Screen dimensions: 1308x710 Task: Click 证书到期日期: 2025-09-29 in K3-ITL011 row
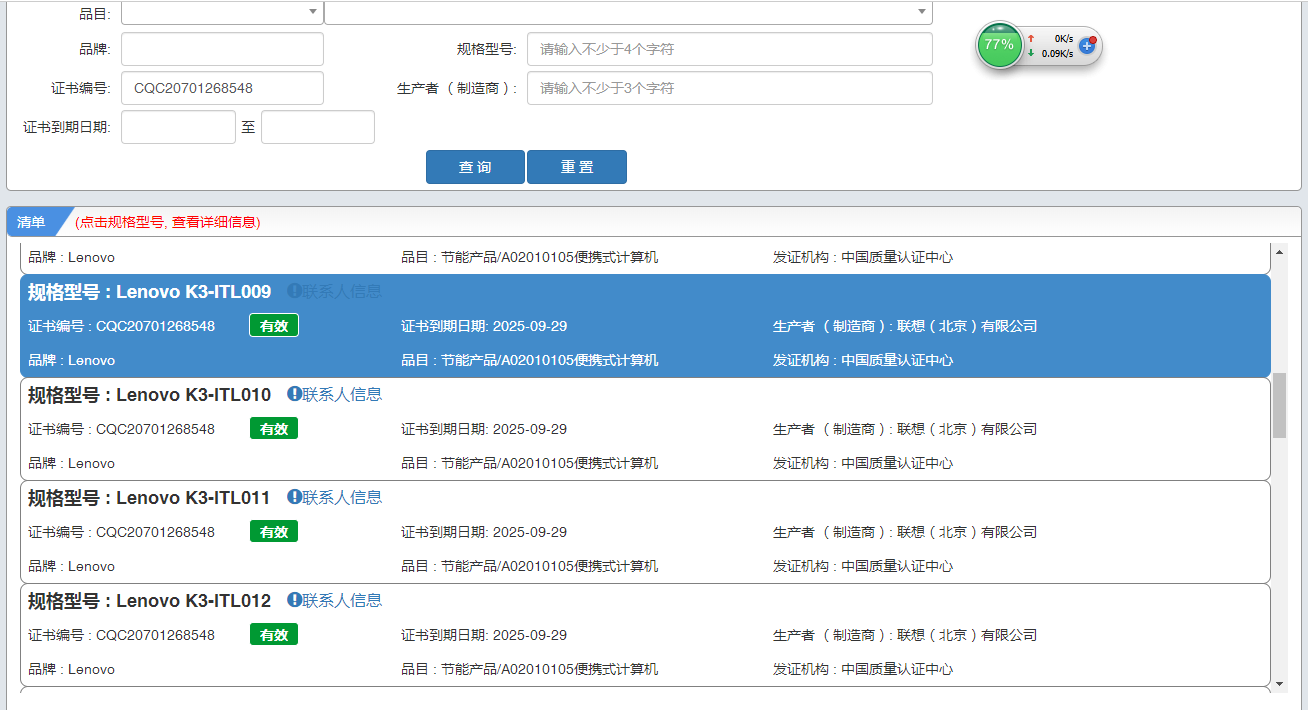pyautogui.click(x=484, y=532)
